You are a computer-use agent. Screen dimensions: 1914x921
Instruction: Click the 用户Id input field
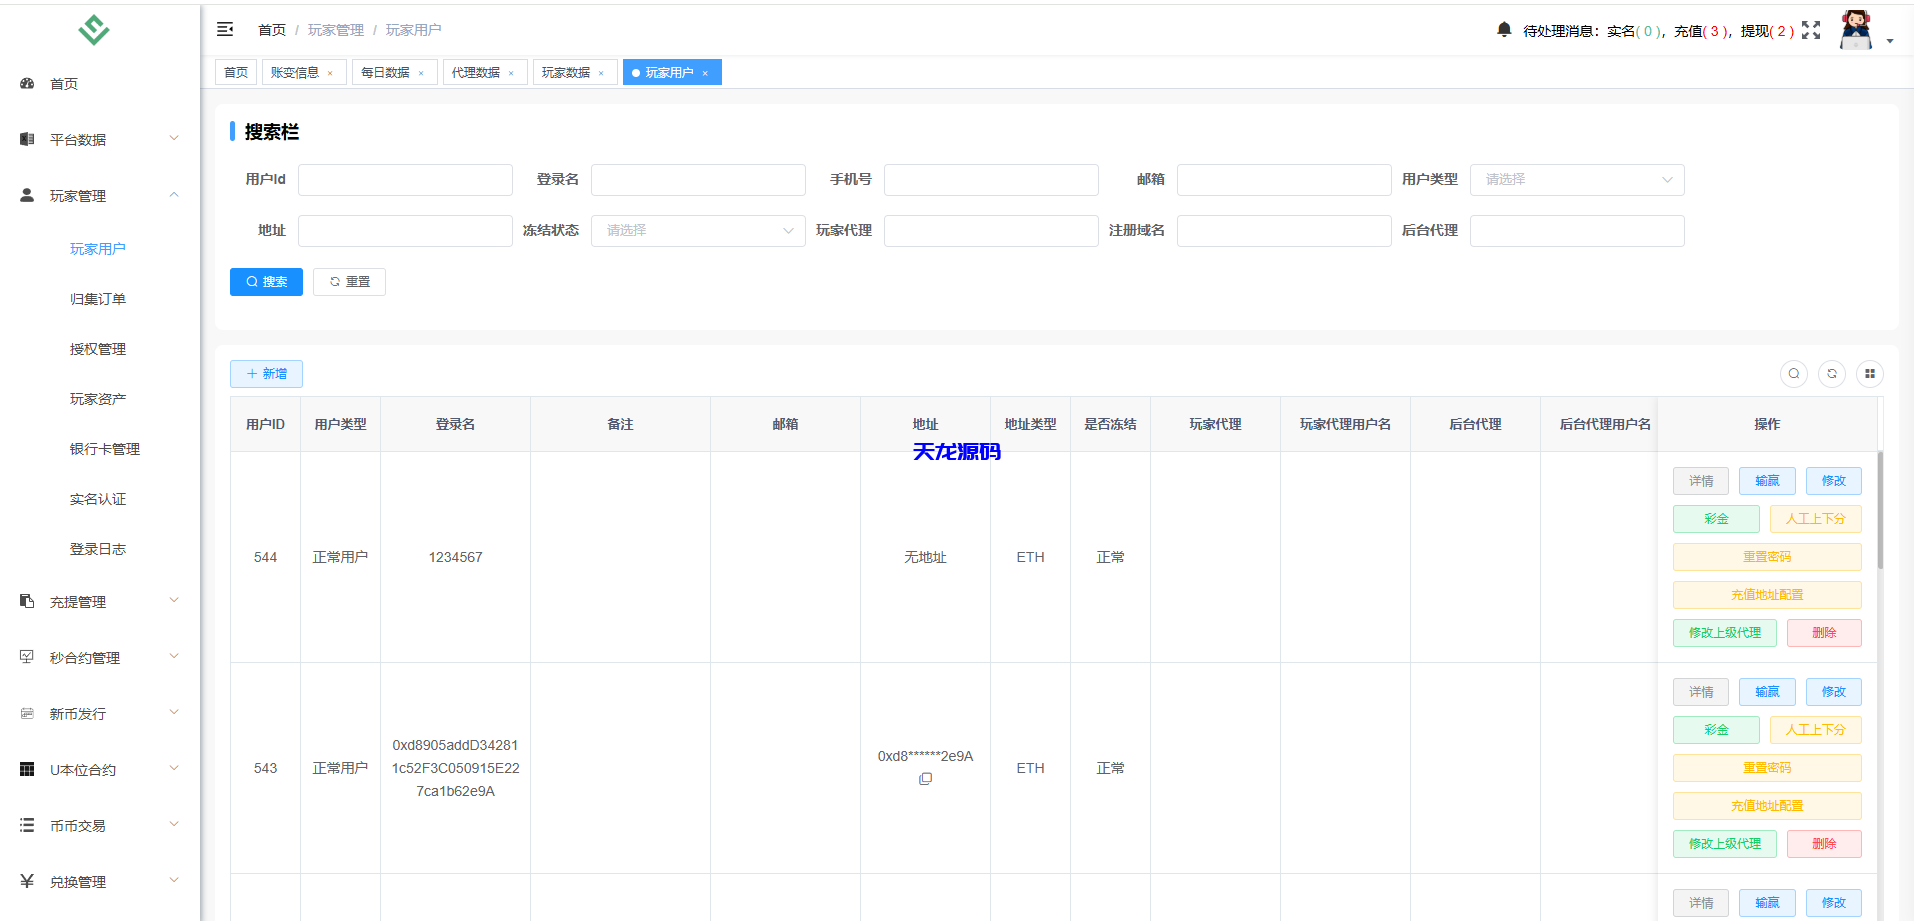coord(405,180)
